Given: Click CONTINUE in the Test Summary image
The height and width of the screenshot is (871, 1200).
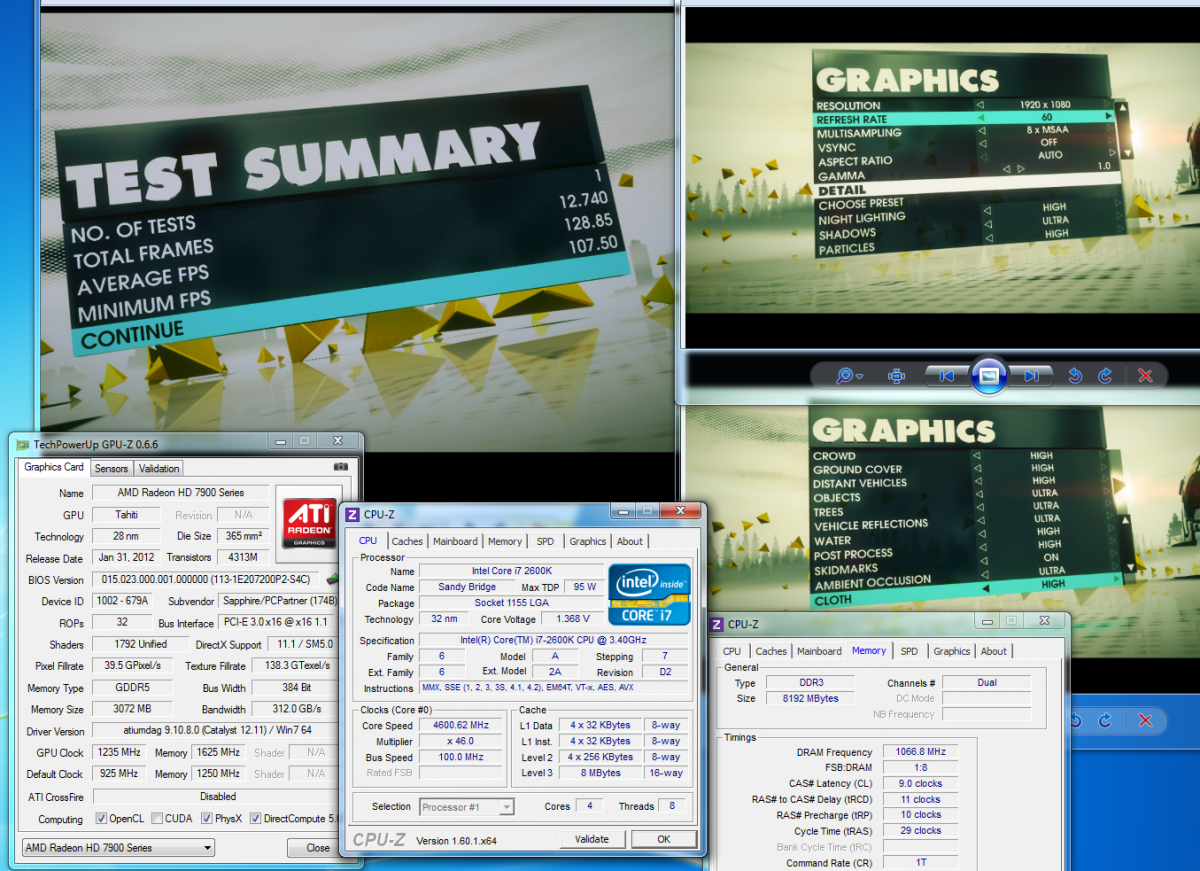Looking at the screenshot, I should [133, 335].
